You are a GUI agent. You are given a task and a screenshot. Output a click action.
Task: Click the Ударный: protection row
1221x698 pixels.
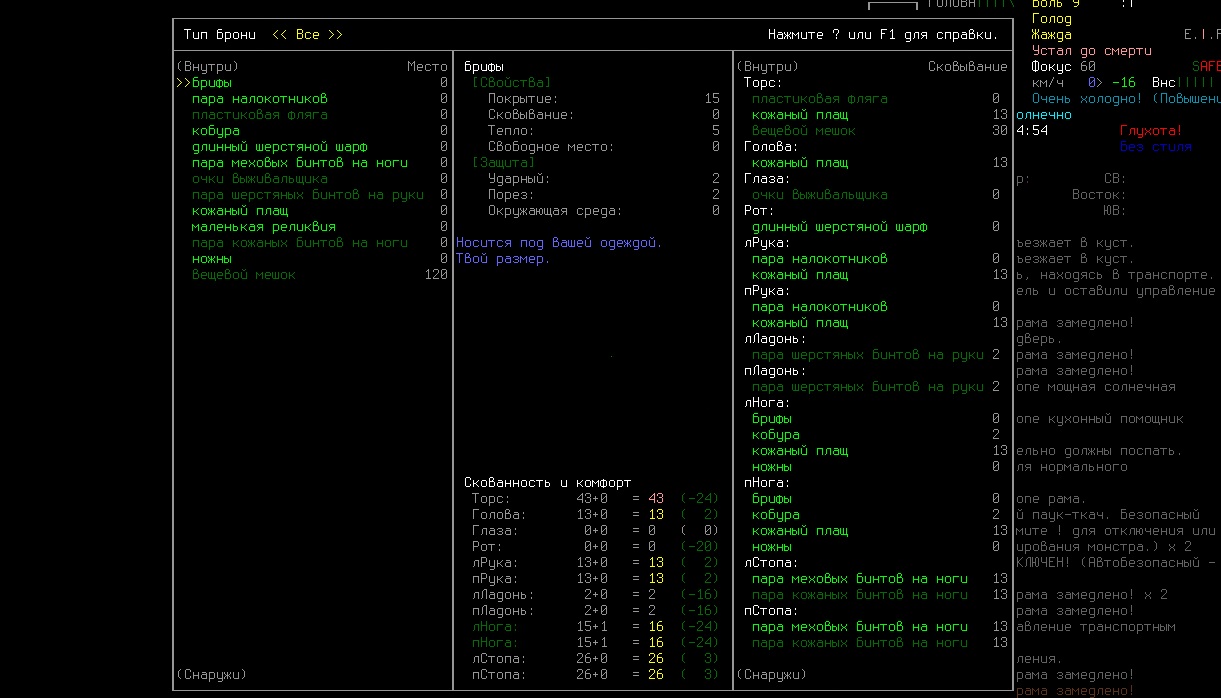click(604, 178)
